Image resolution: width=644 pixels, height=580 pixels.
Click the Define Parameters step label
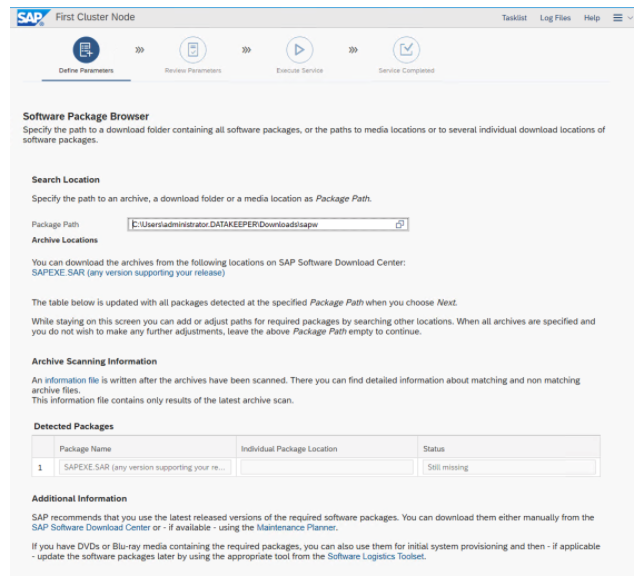tap(86, 71)
